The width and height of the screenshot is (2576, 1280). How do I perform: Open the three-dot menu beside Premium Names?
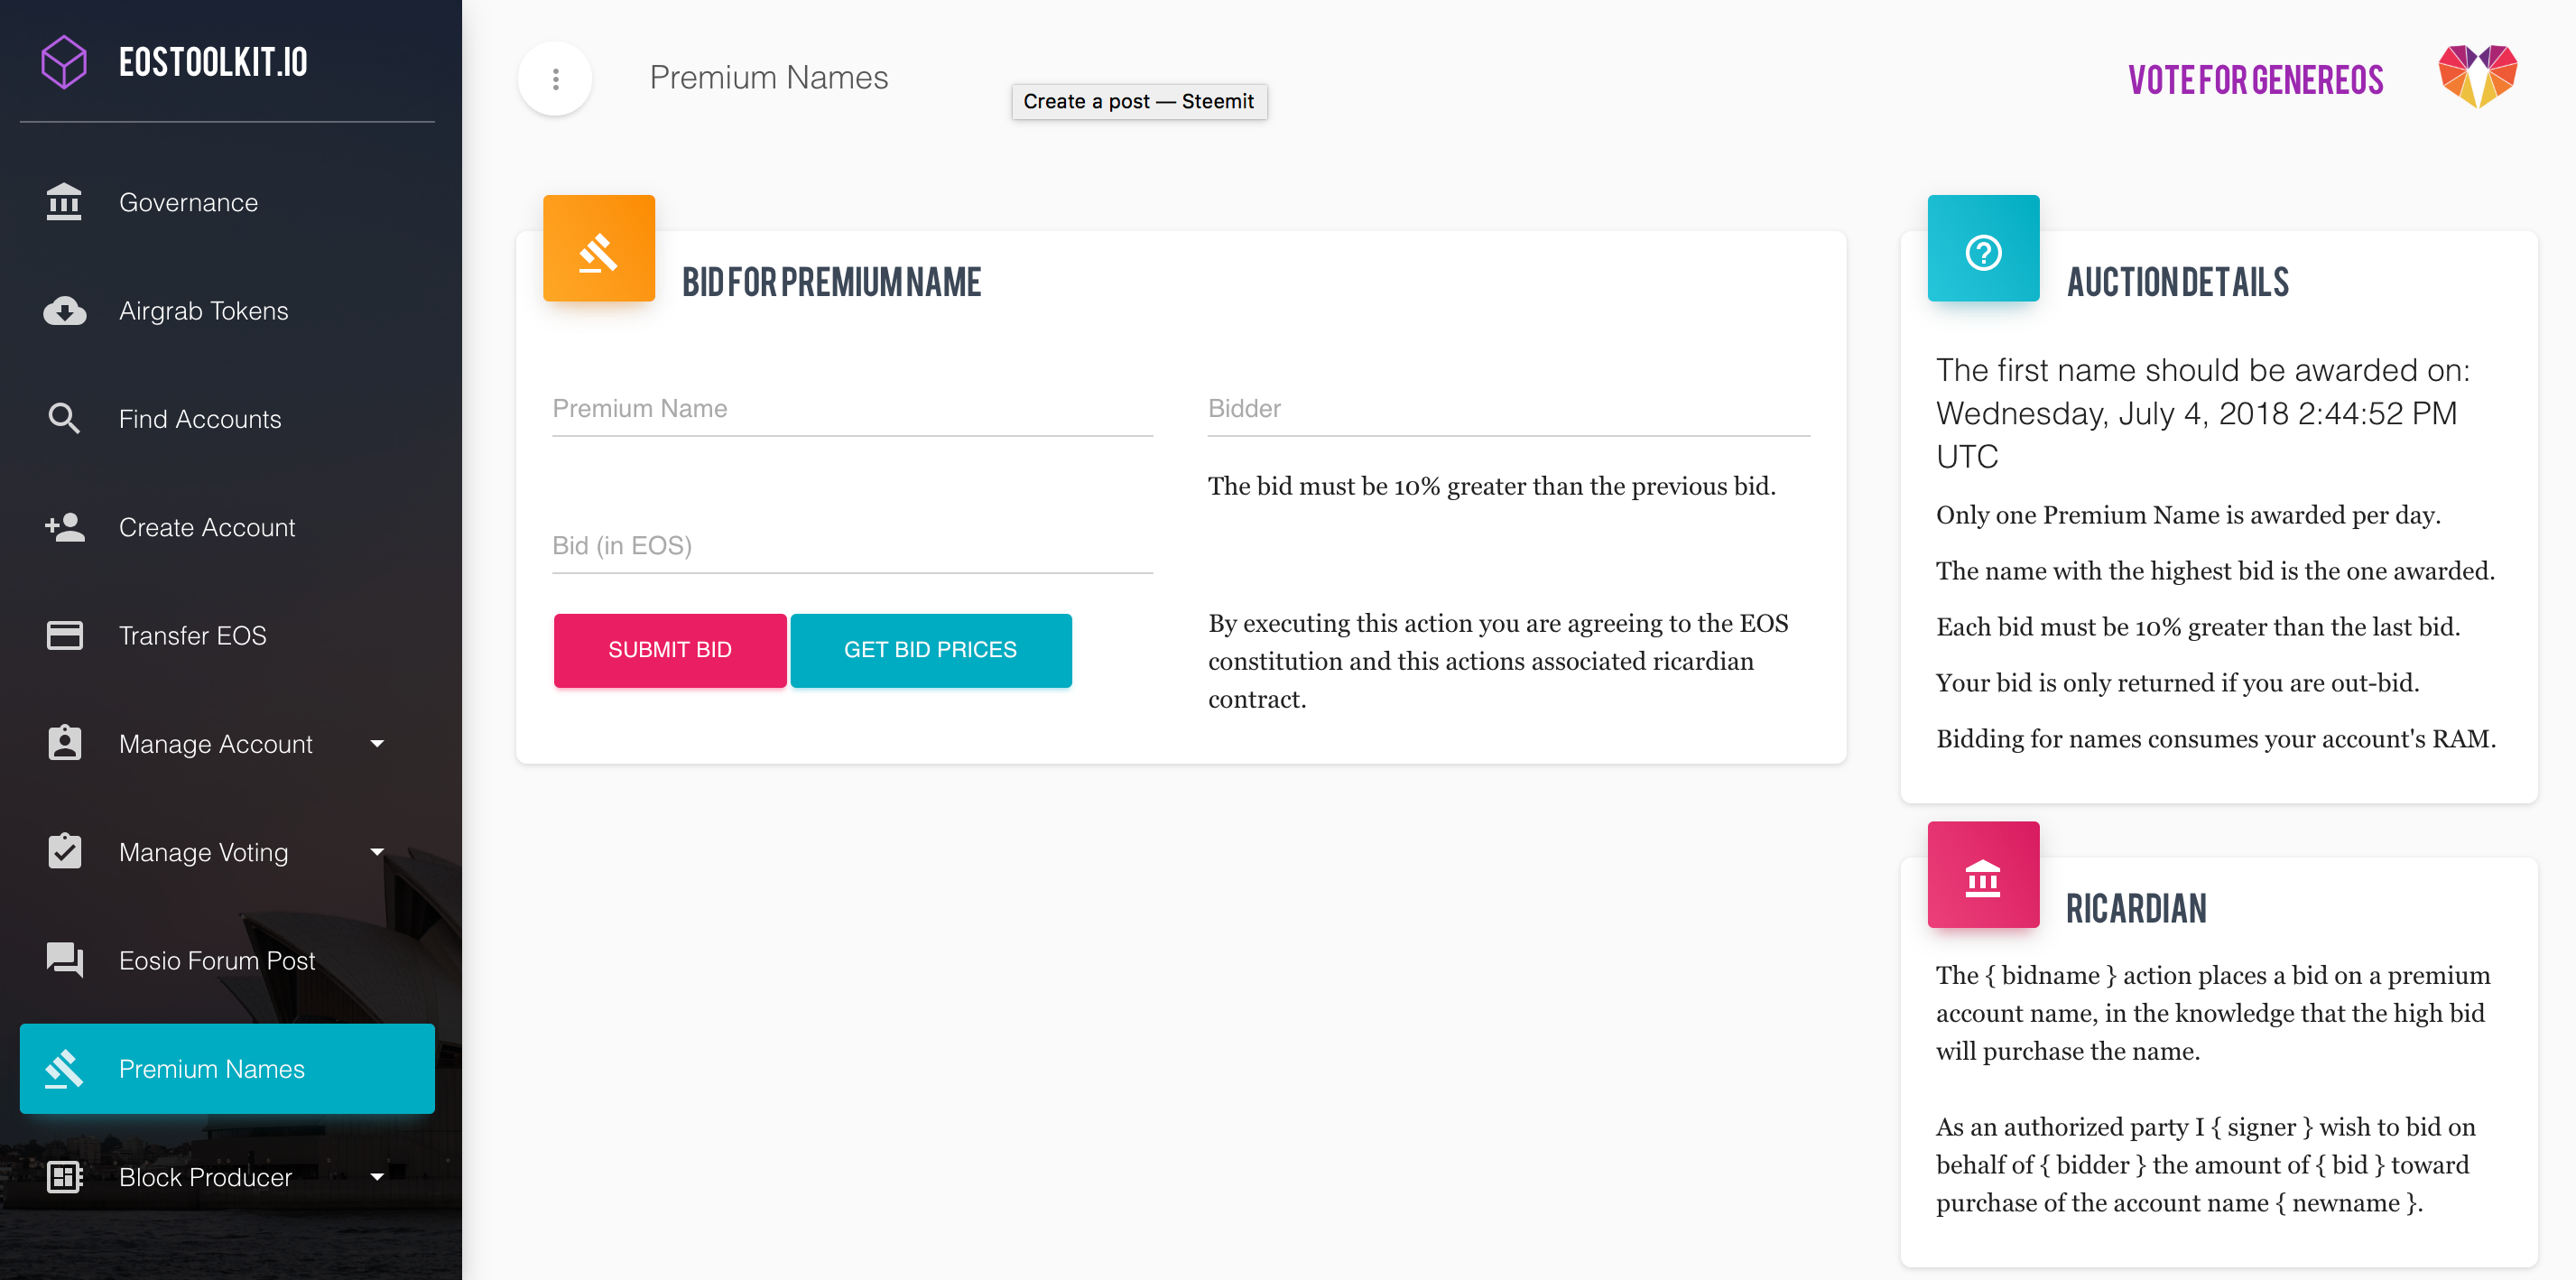click(x=555, y=78)
